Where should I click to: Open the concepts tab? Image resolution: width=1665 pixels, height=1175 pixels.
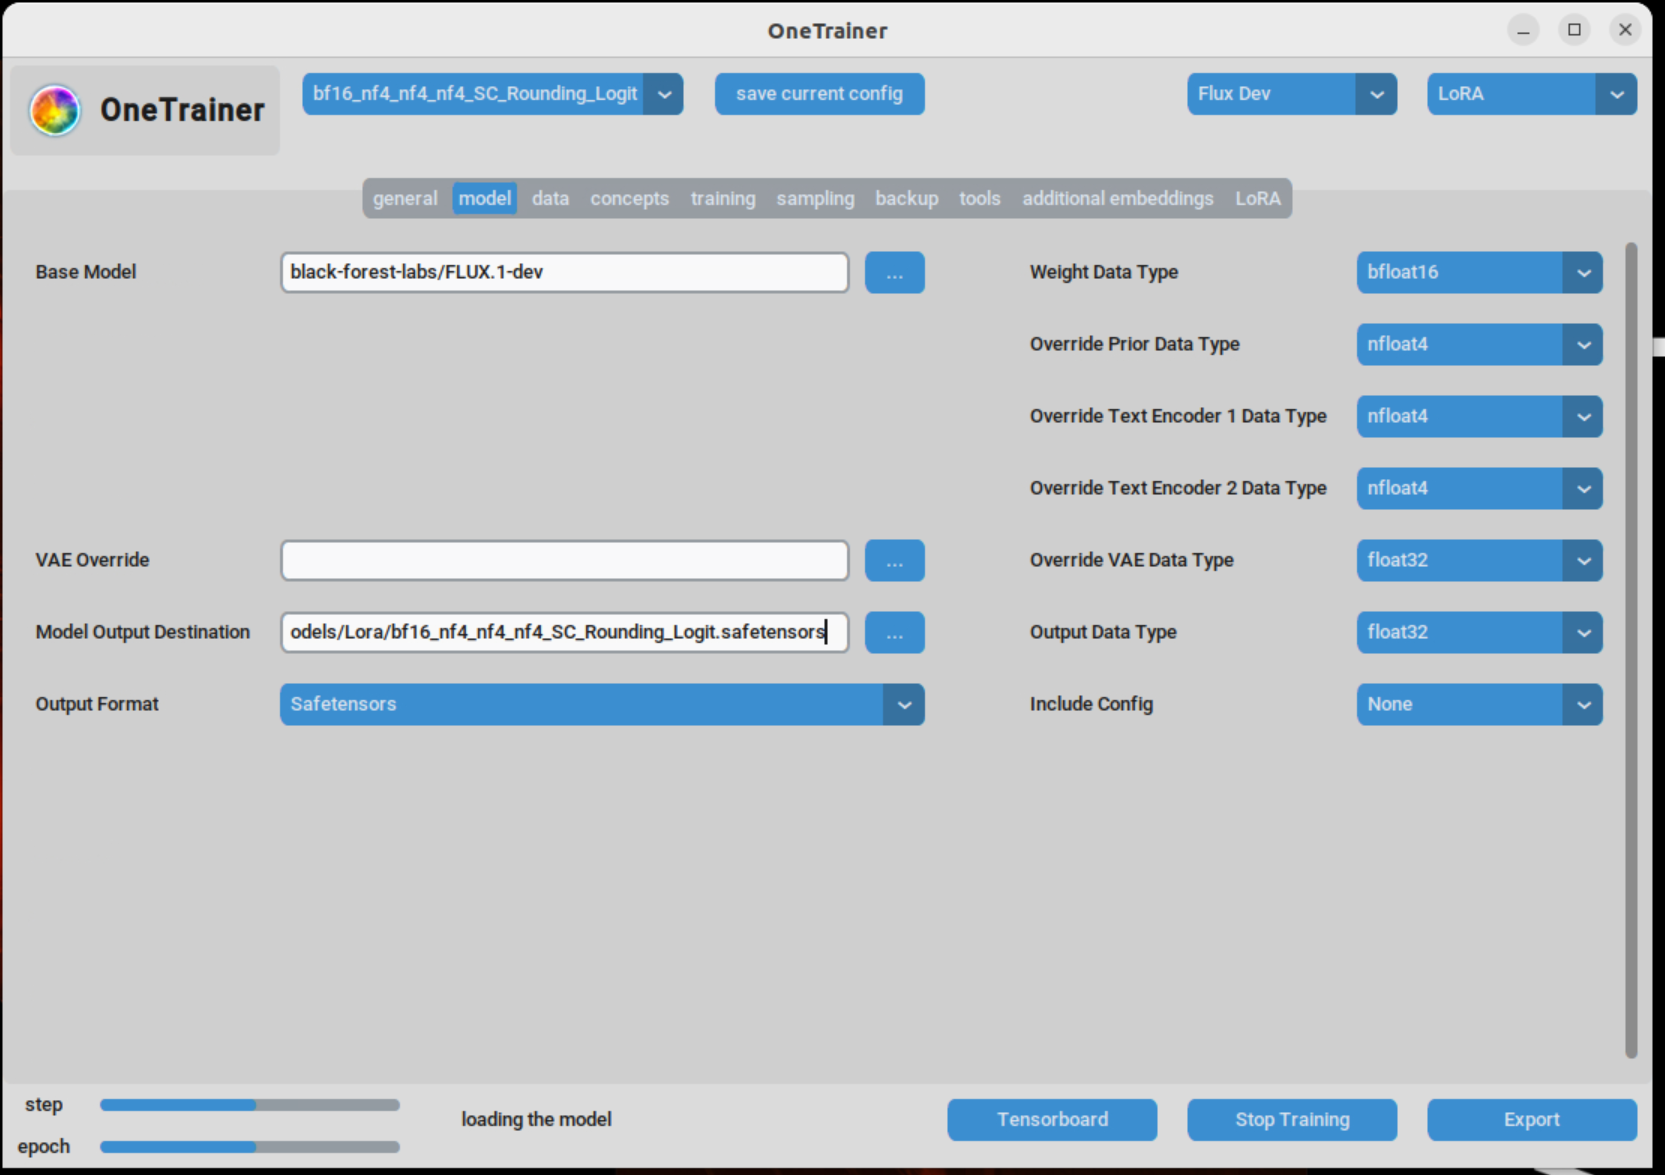point(629,198)
